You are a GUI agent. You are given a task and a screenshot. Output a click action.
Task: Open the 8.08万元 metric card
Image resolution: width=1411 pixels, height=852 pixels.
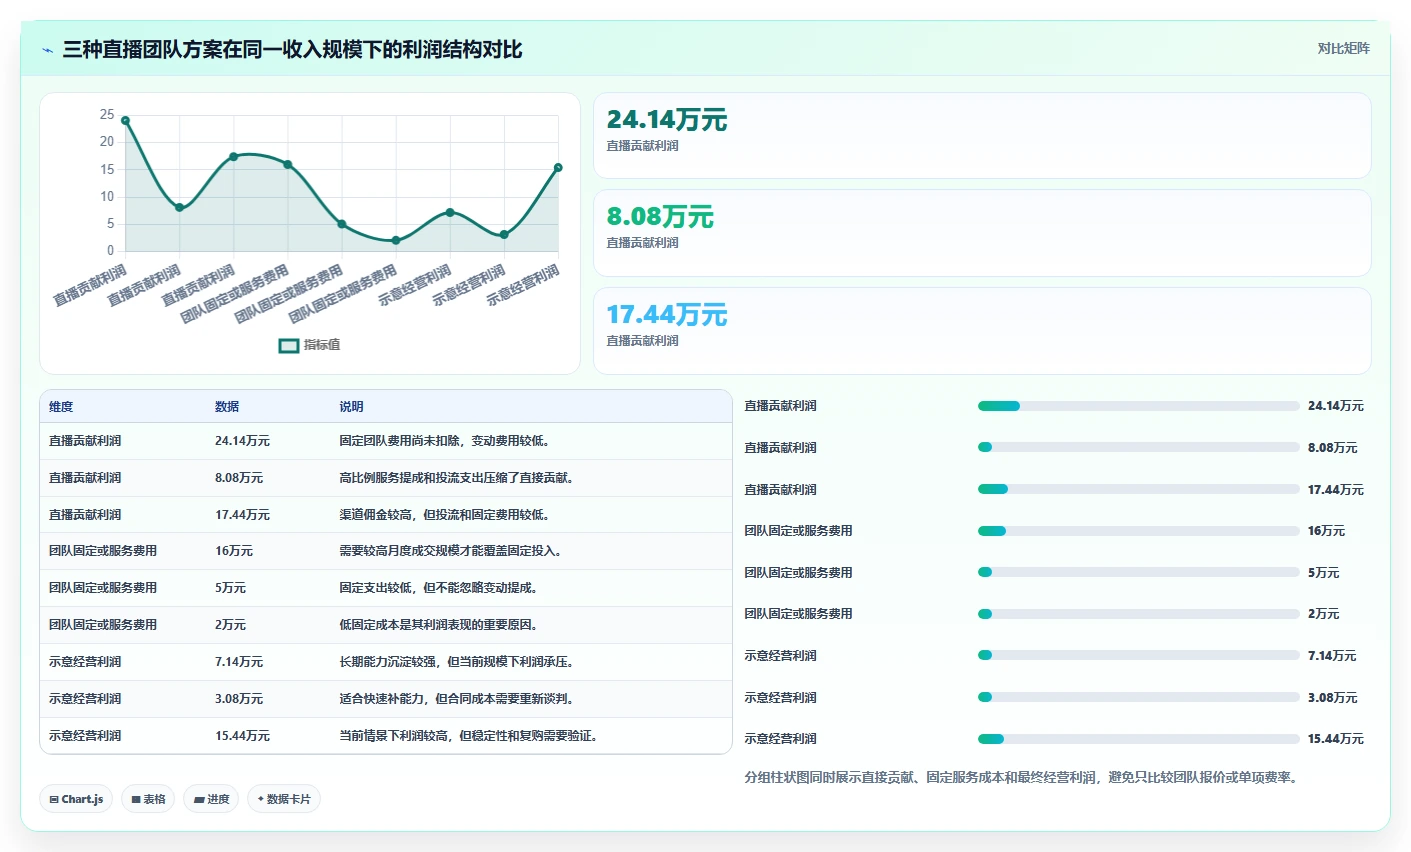982,233
